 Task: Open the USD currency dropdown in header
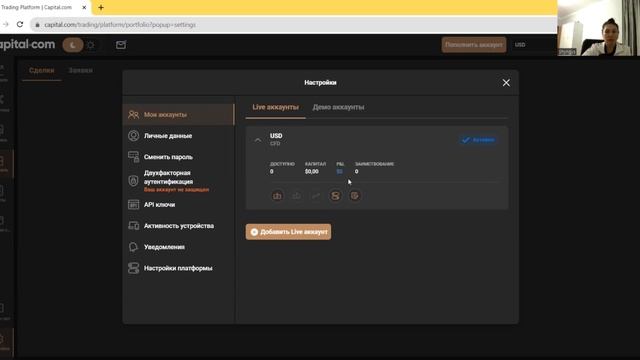point(520,45)
